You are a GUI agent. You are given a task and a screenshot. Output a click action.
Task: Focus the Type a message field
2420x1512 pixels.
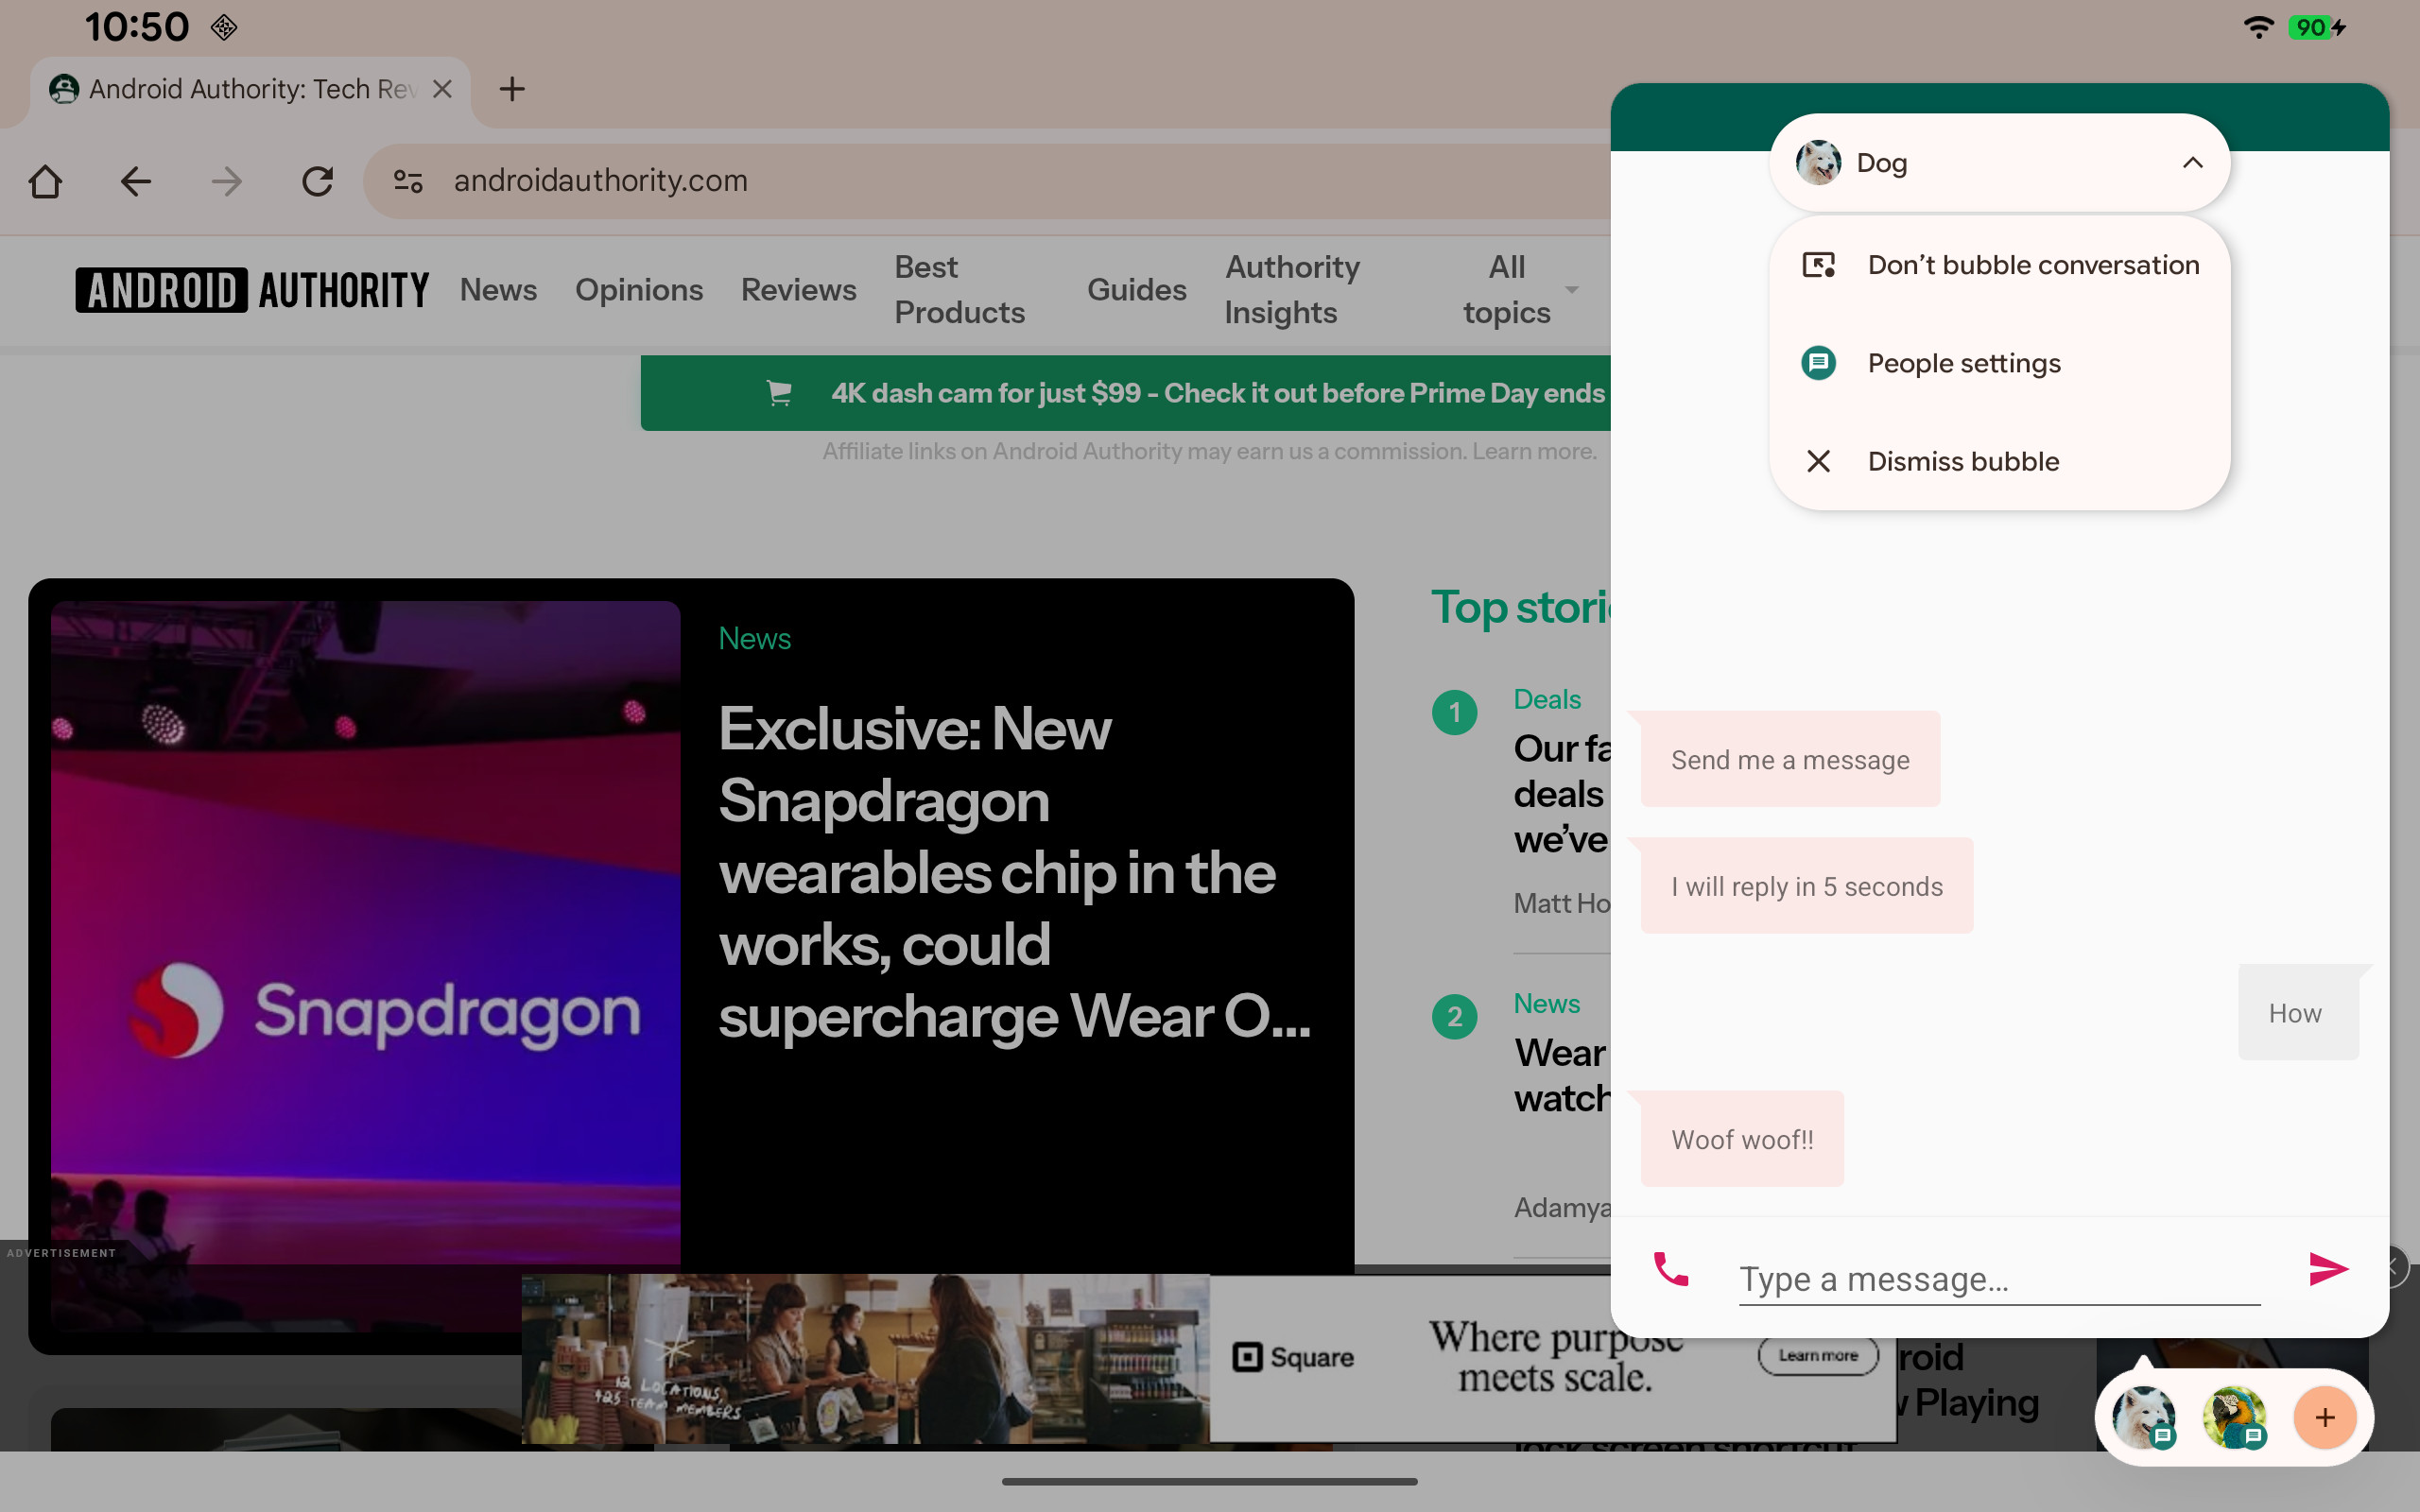(1998, 1279)
